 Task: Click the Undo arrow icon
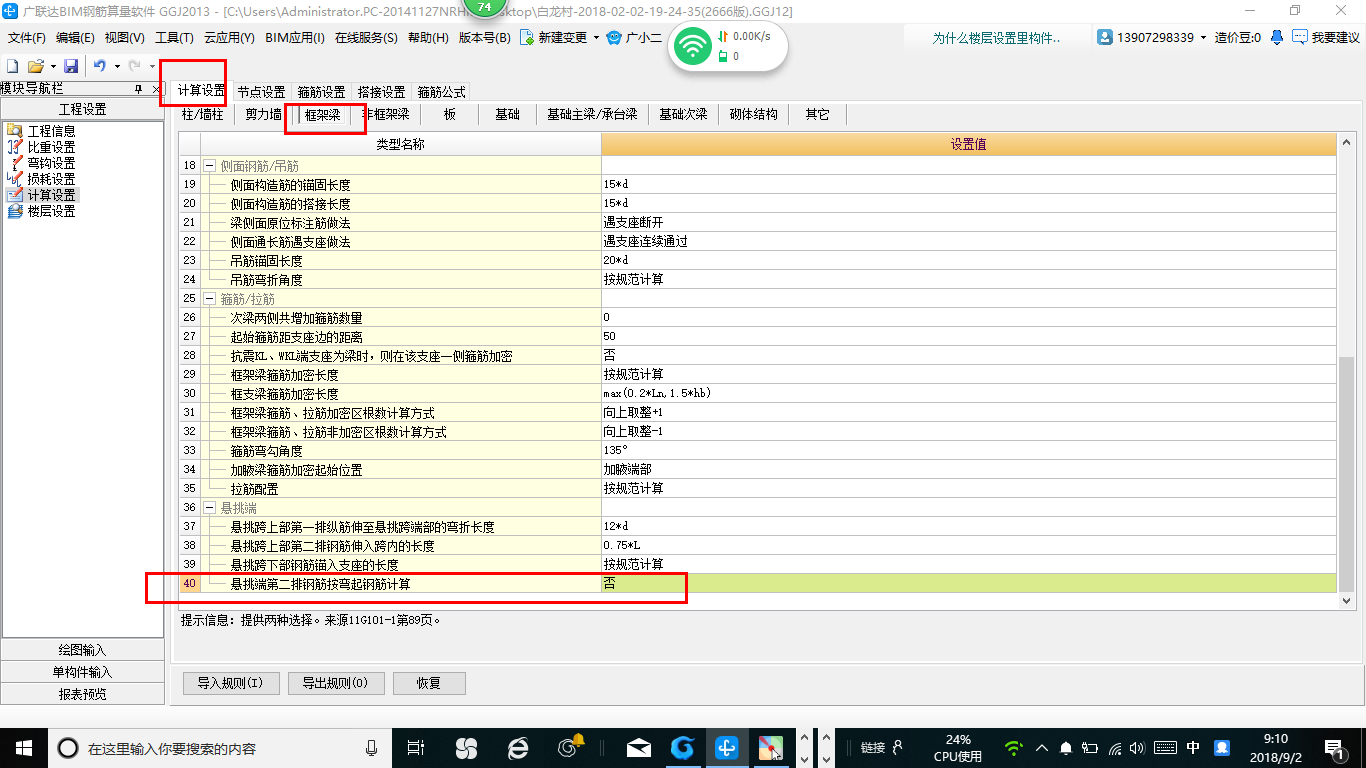click(x=100, y=66)
